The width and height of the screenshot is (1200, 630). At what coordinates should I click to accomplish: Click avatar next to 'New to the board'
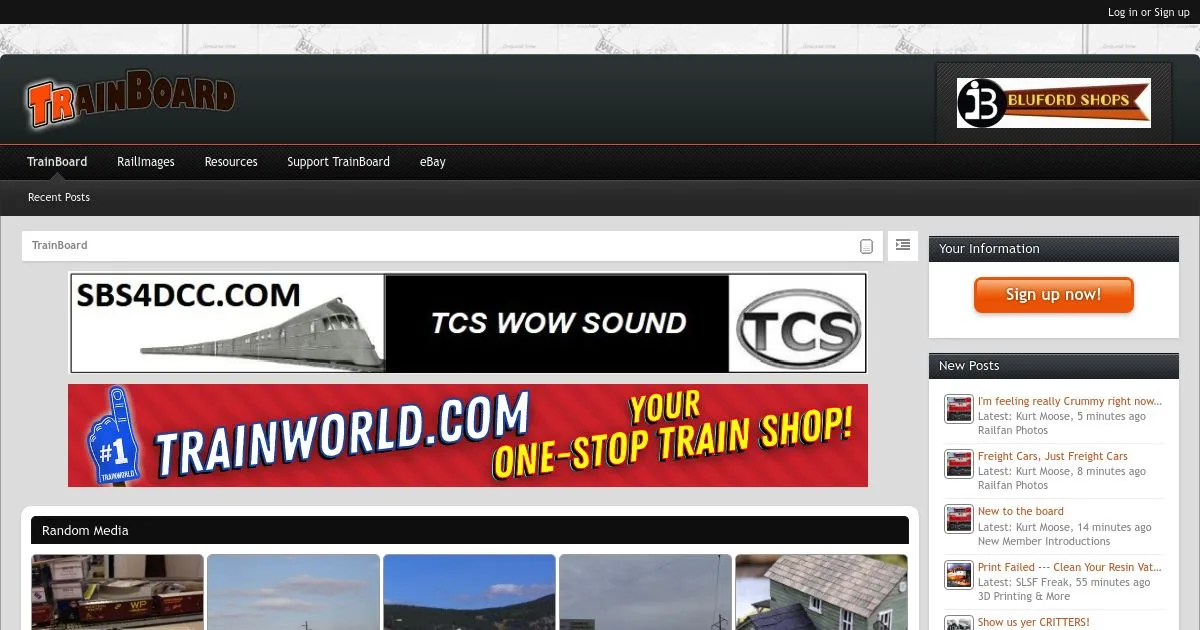click(x=958, y=519)
